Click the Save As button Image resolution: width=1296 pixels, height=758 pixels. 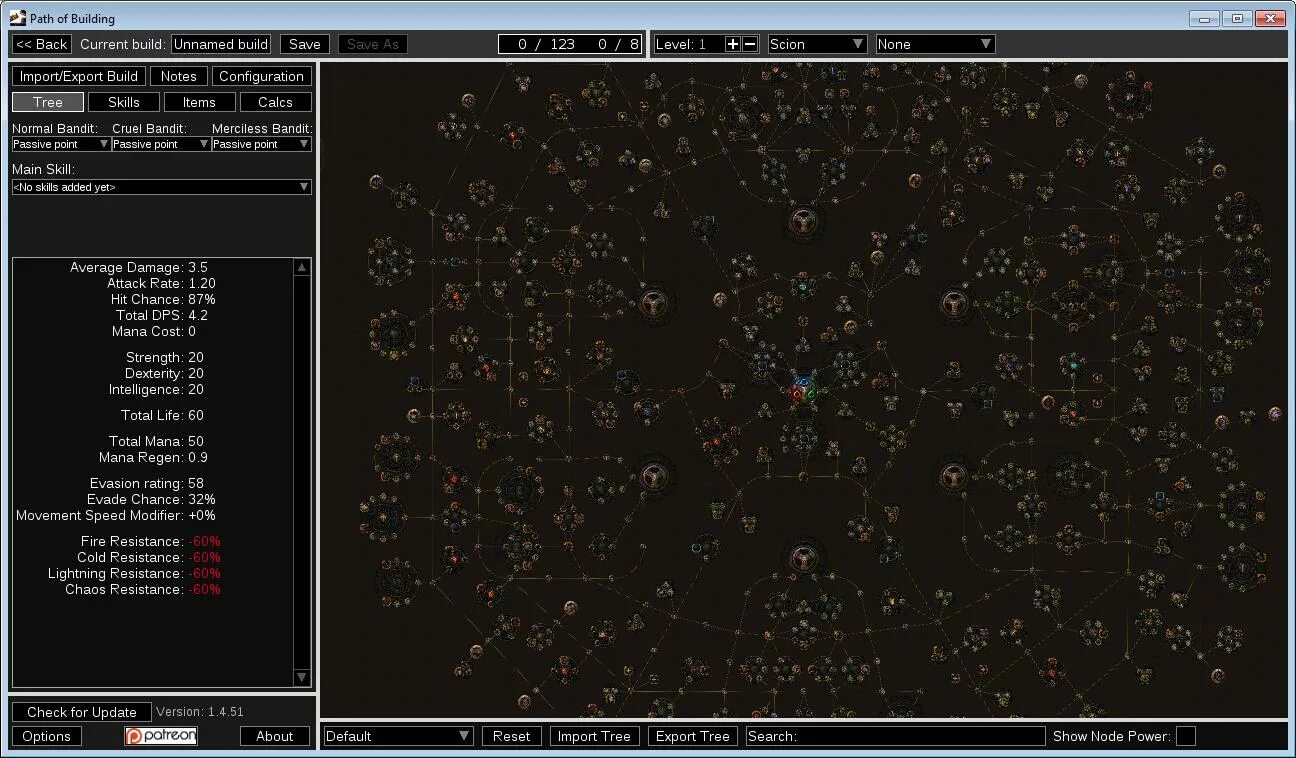pyautogui.click(x=372, y=44)
